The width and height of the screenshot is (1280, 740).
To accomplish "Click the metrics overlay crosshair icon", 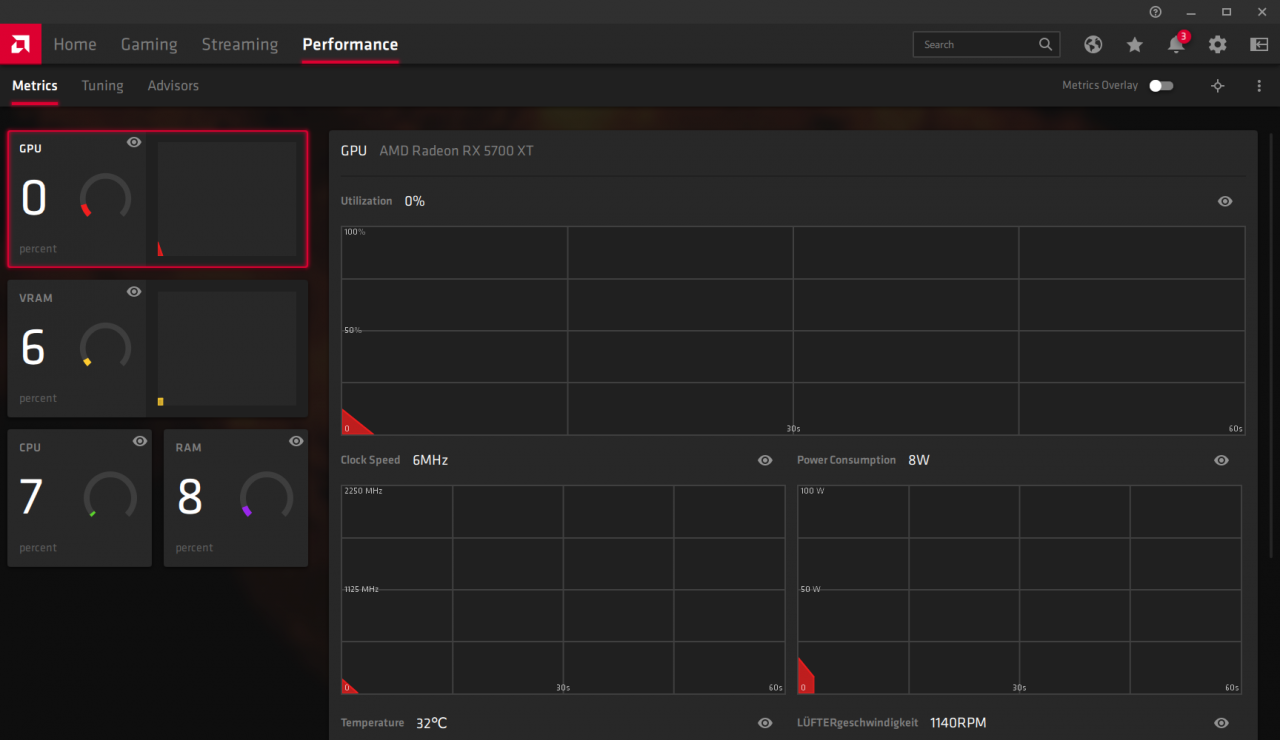I will click(1217, 86).
